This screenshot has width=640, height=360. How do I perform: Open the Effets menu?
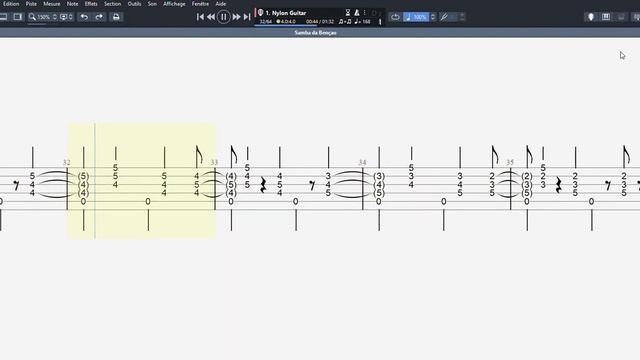pos(91,4)
